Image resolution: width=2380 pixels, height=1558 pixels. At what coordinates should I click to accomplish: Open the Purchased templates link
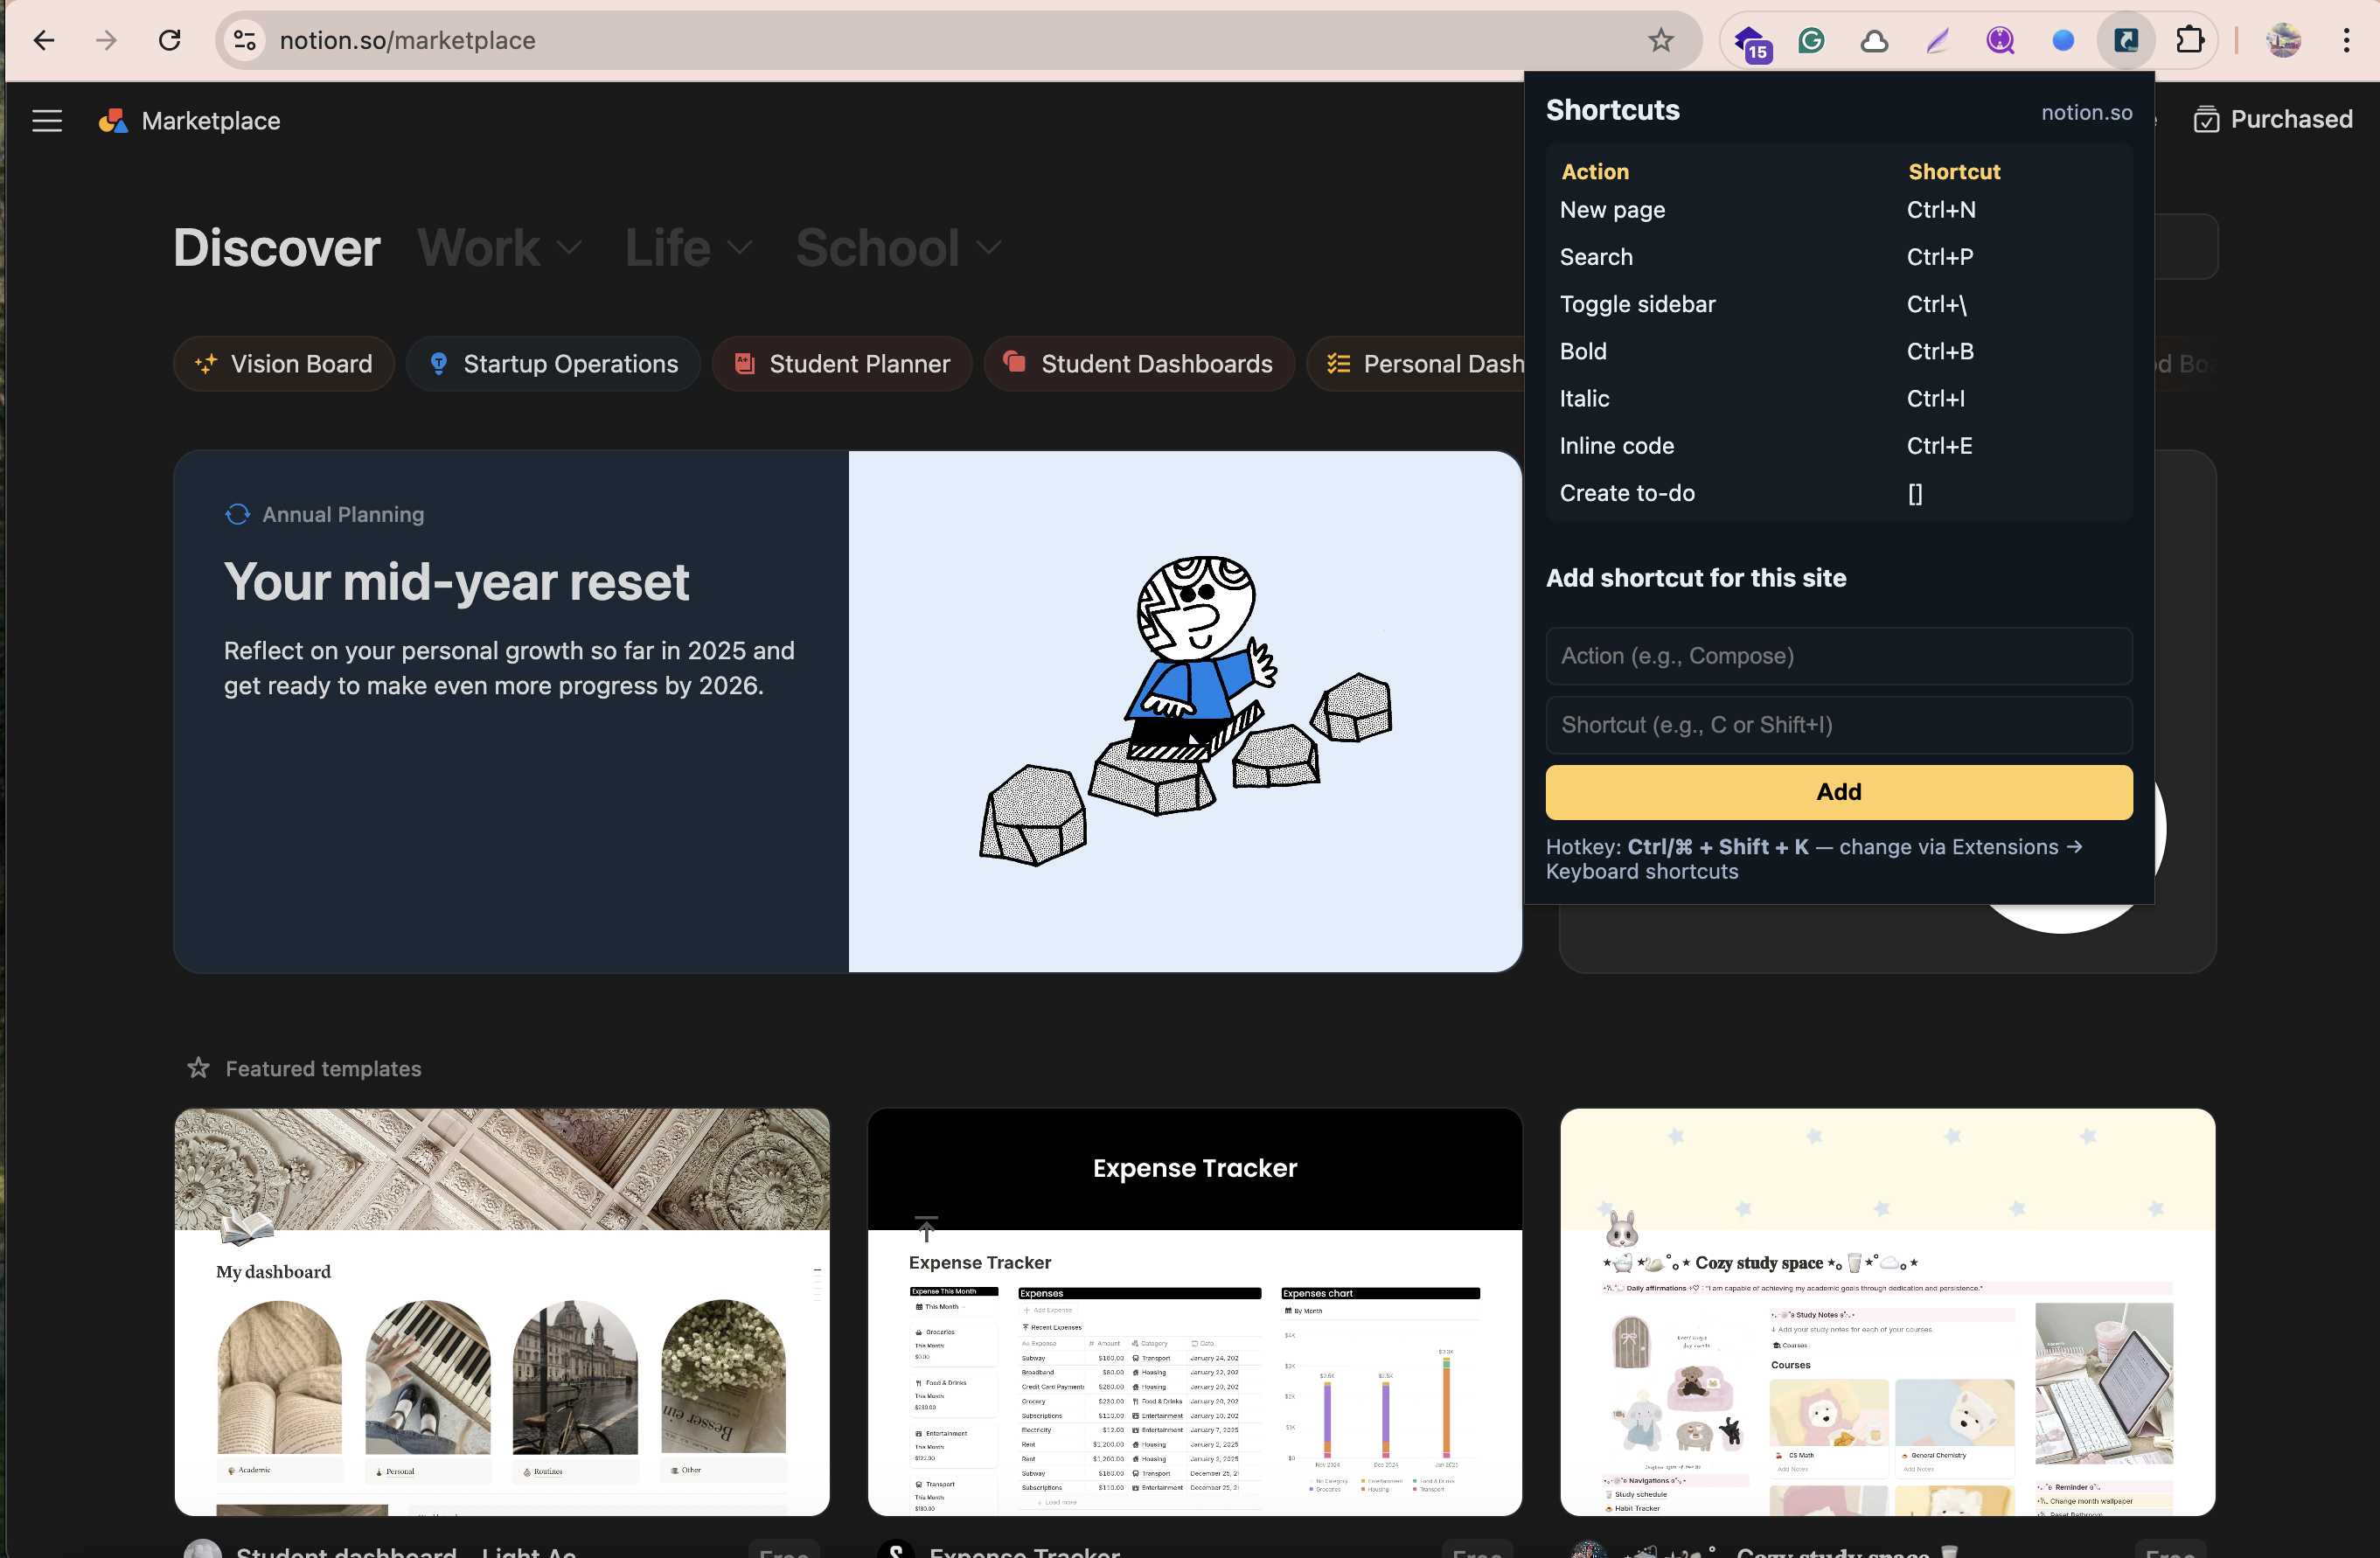point(2273,119)
